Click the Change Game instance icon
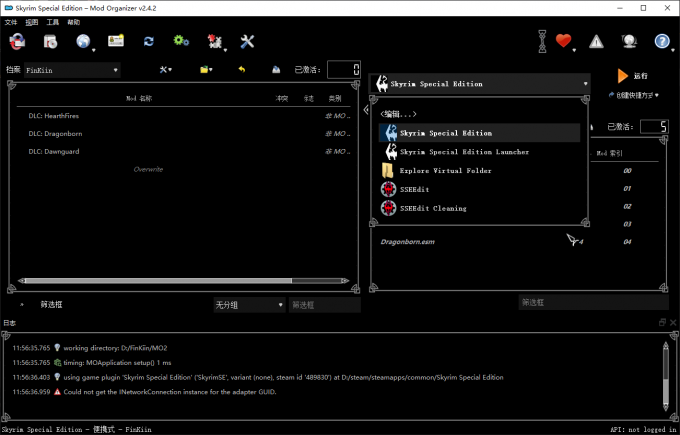The height and width of the screenshot is (435, 680). (x=17, y=41)
